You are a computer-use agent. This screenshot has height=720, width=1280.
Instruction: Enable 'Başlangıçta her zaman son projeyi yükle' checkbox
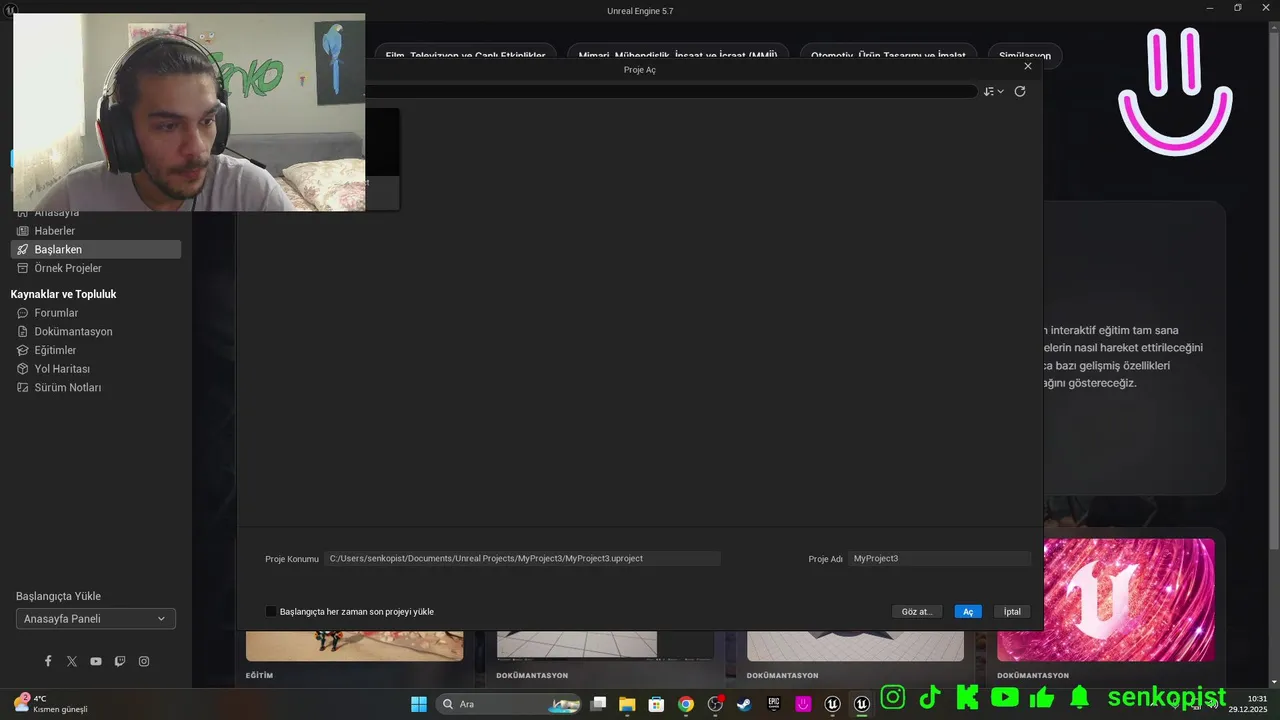(271, 611)
